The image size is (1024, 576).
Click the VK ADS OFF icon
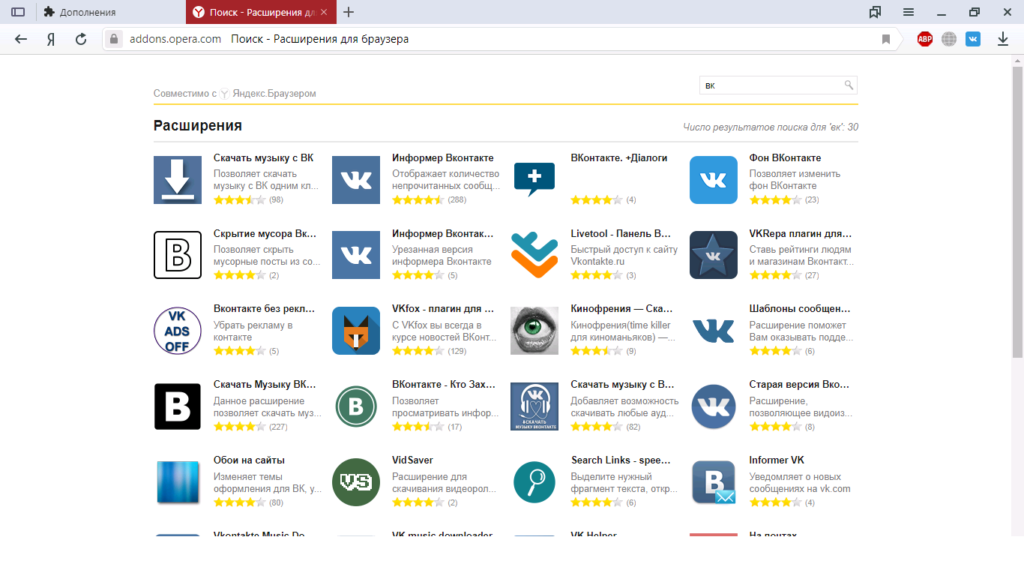coord(178,330)
